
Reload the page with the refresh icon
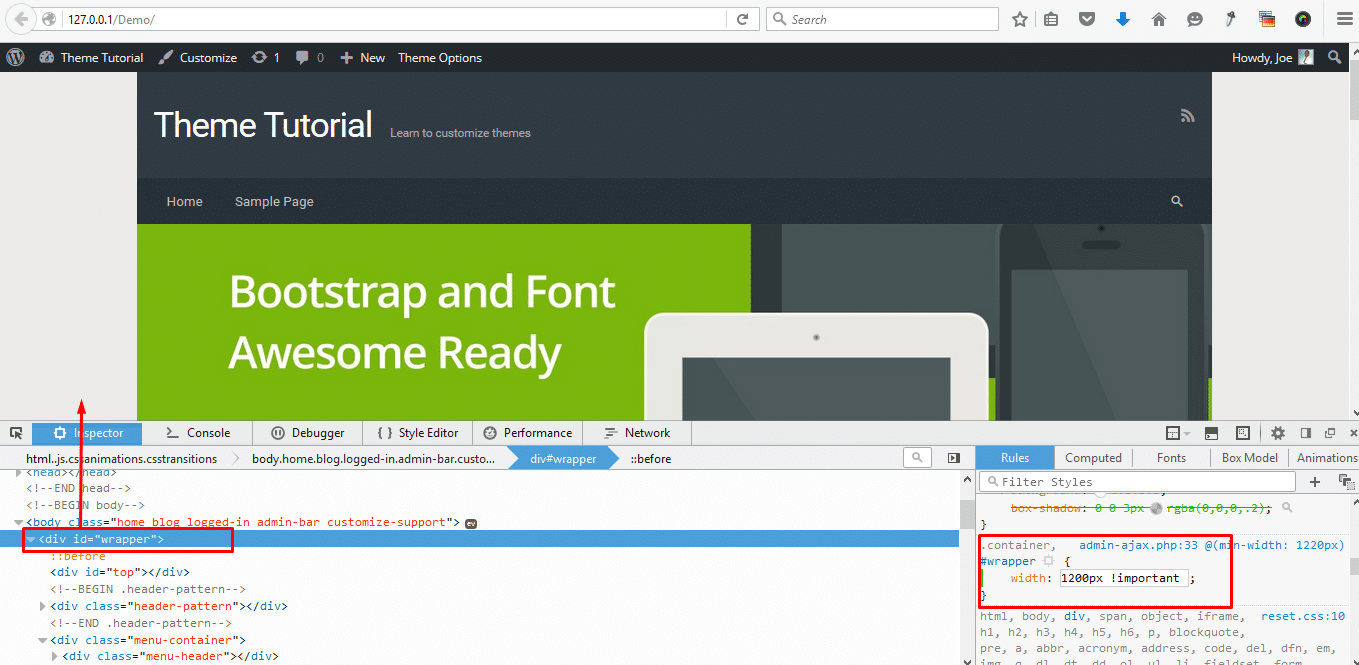click(742, 19)
